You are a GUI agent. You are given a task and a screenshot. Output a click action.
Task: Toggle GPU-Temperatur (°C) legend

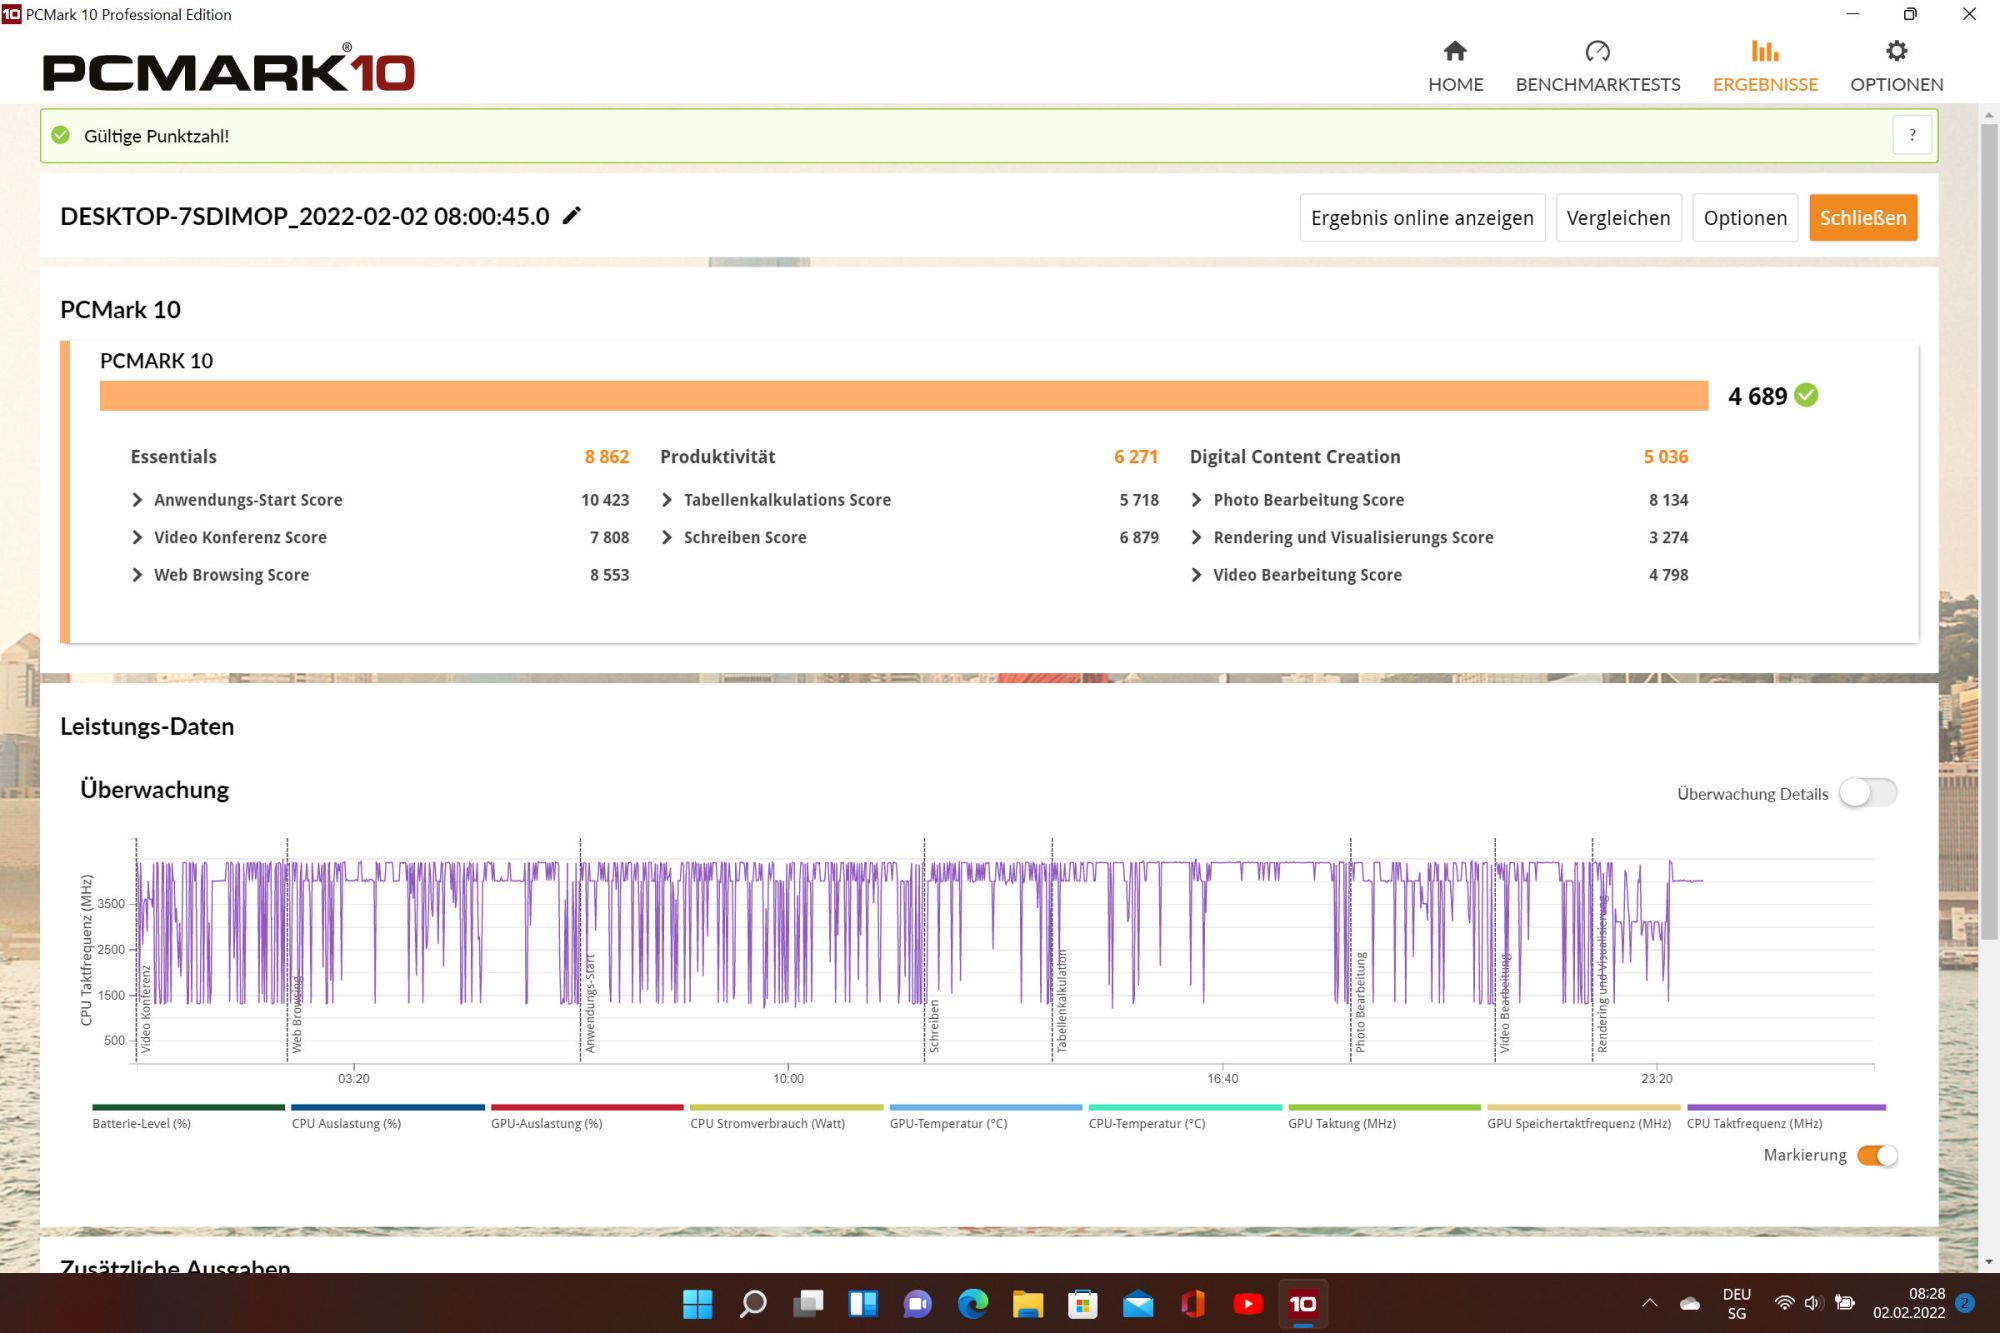pos(986,1116)
